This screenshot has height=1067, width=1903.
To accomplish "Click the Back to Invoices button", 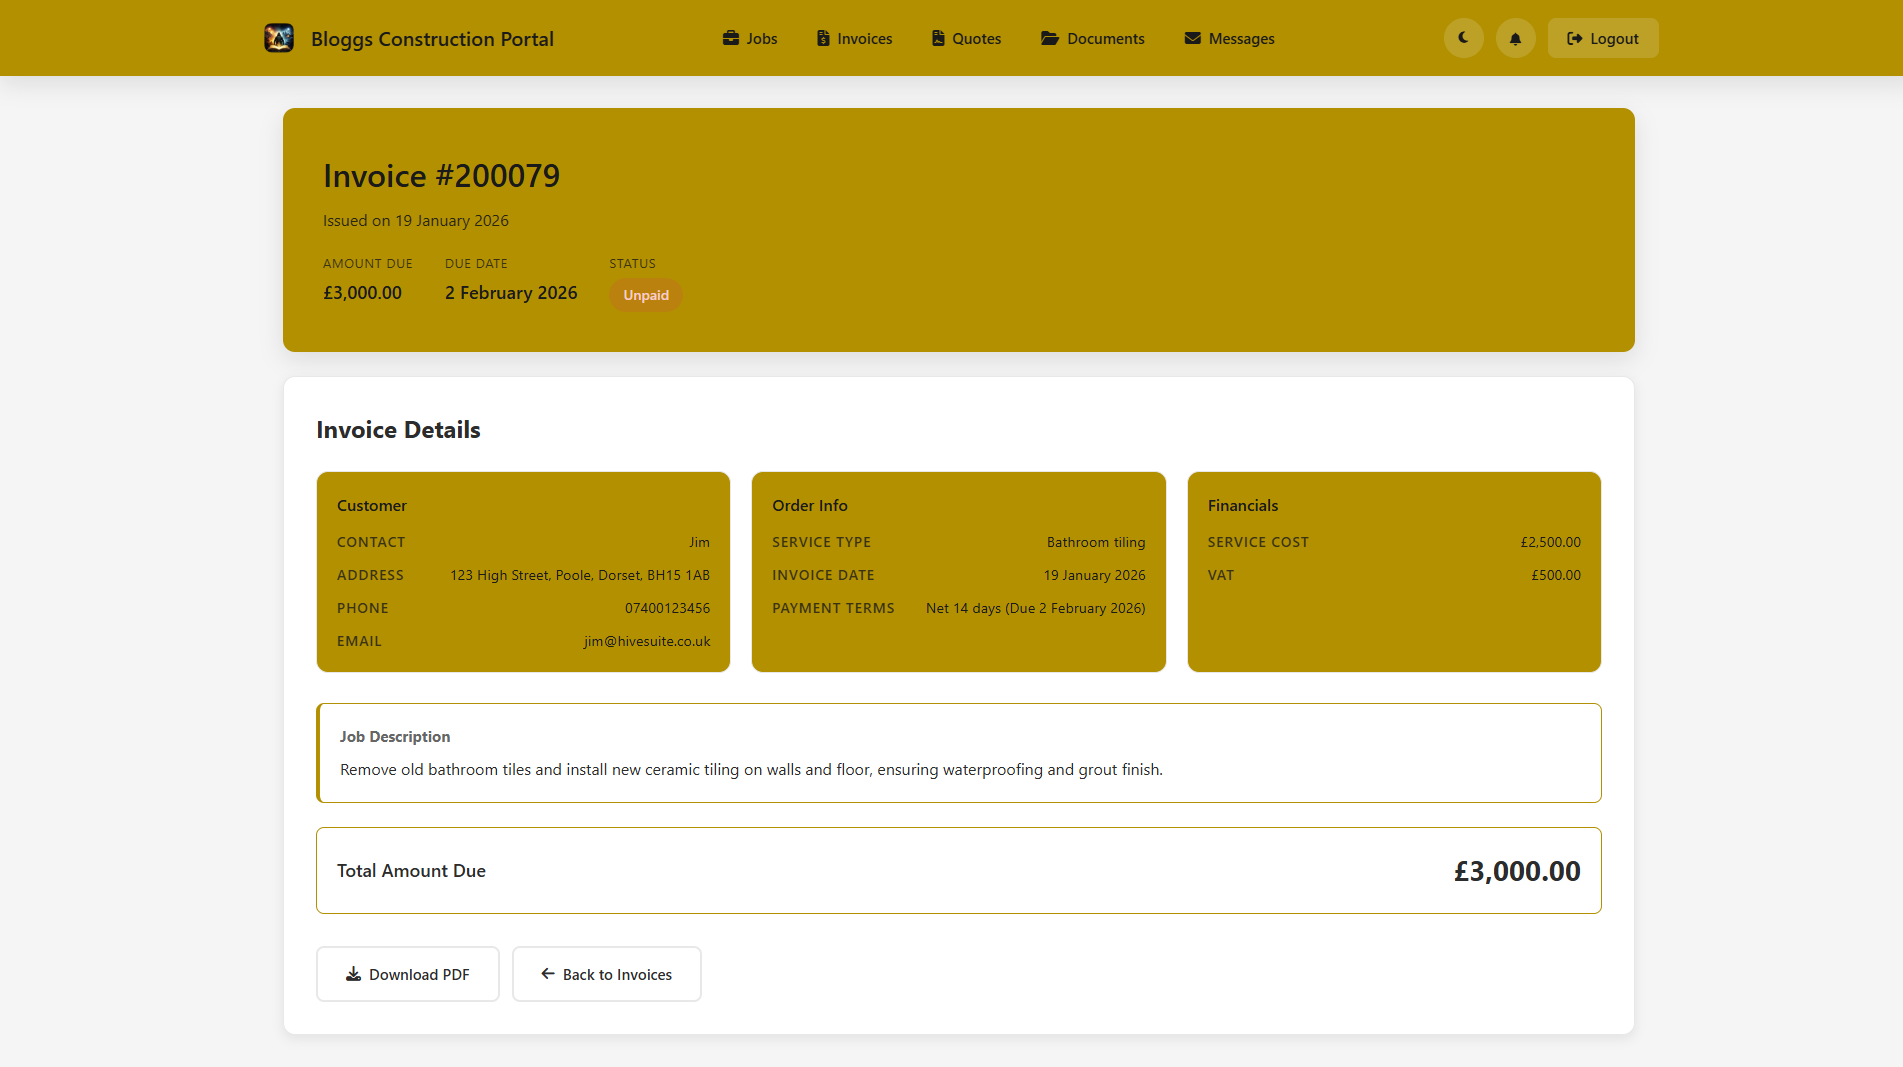I will point(606,973).
